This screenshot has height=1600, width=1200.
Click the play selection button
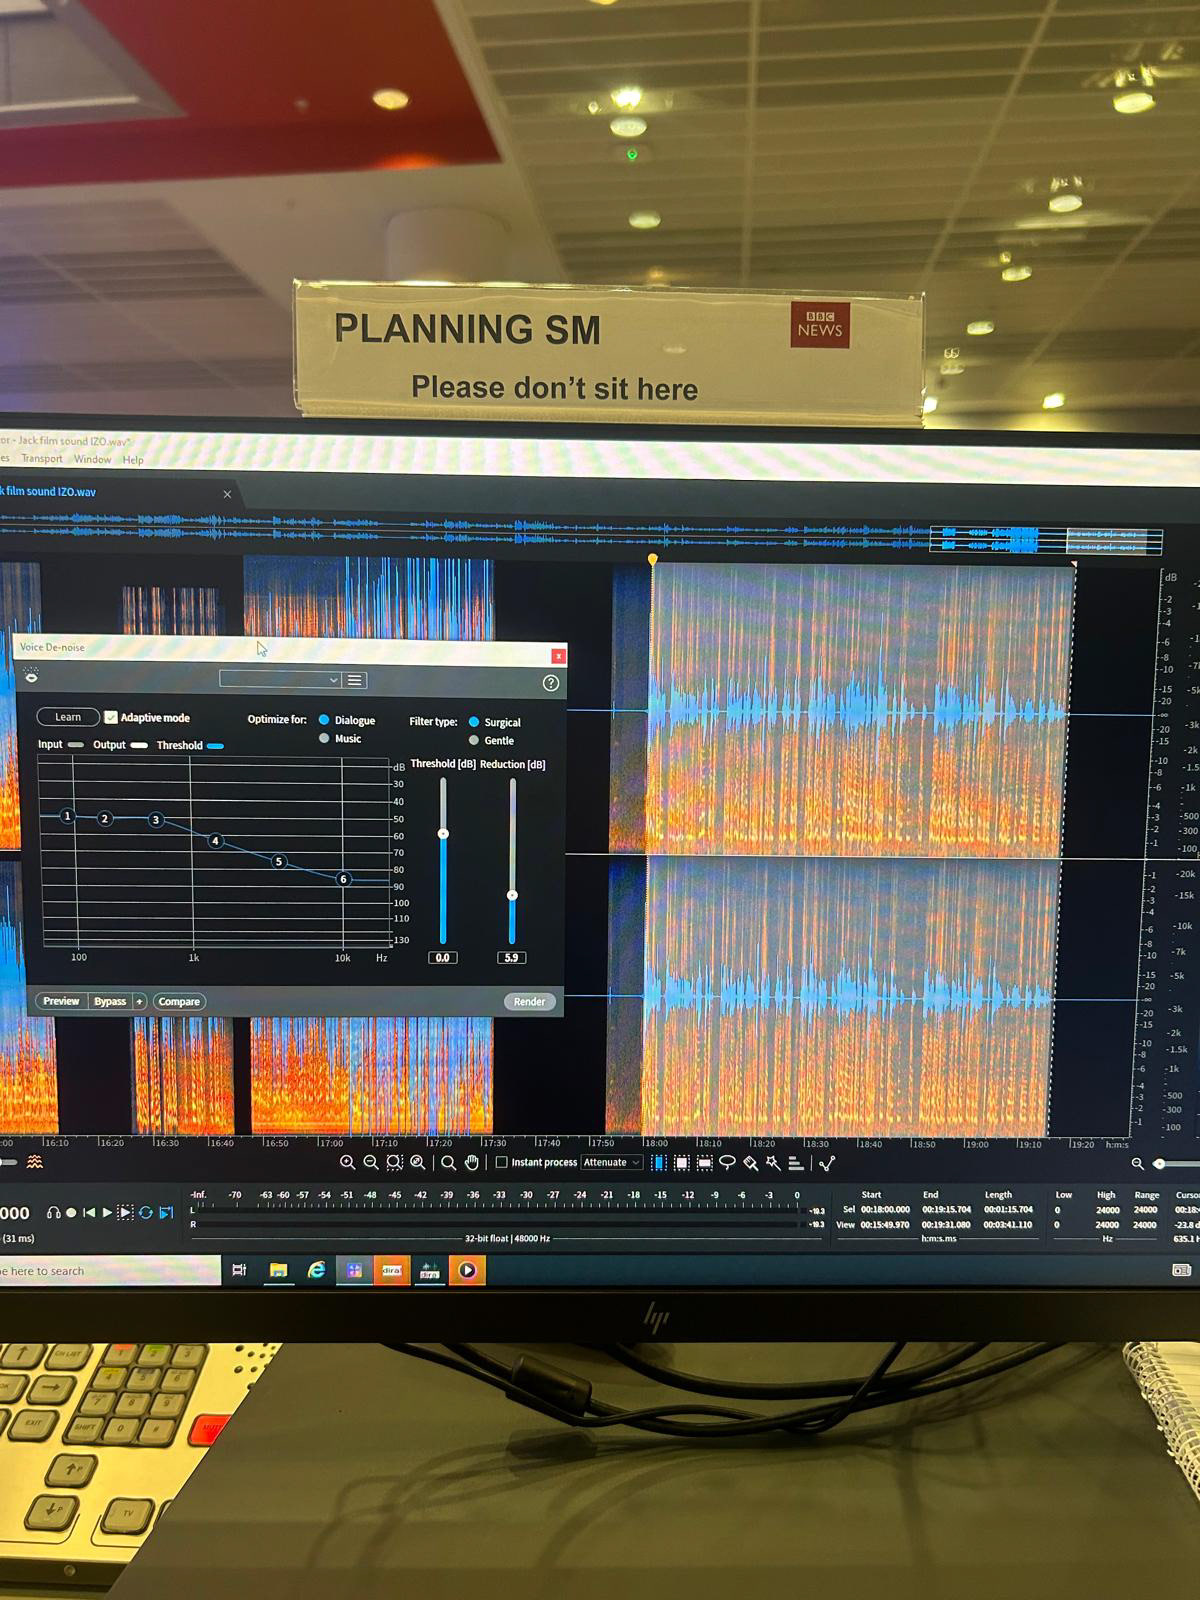125,1212
